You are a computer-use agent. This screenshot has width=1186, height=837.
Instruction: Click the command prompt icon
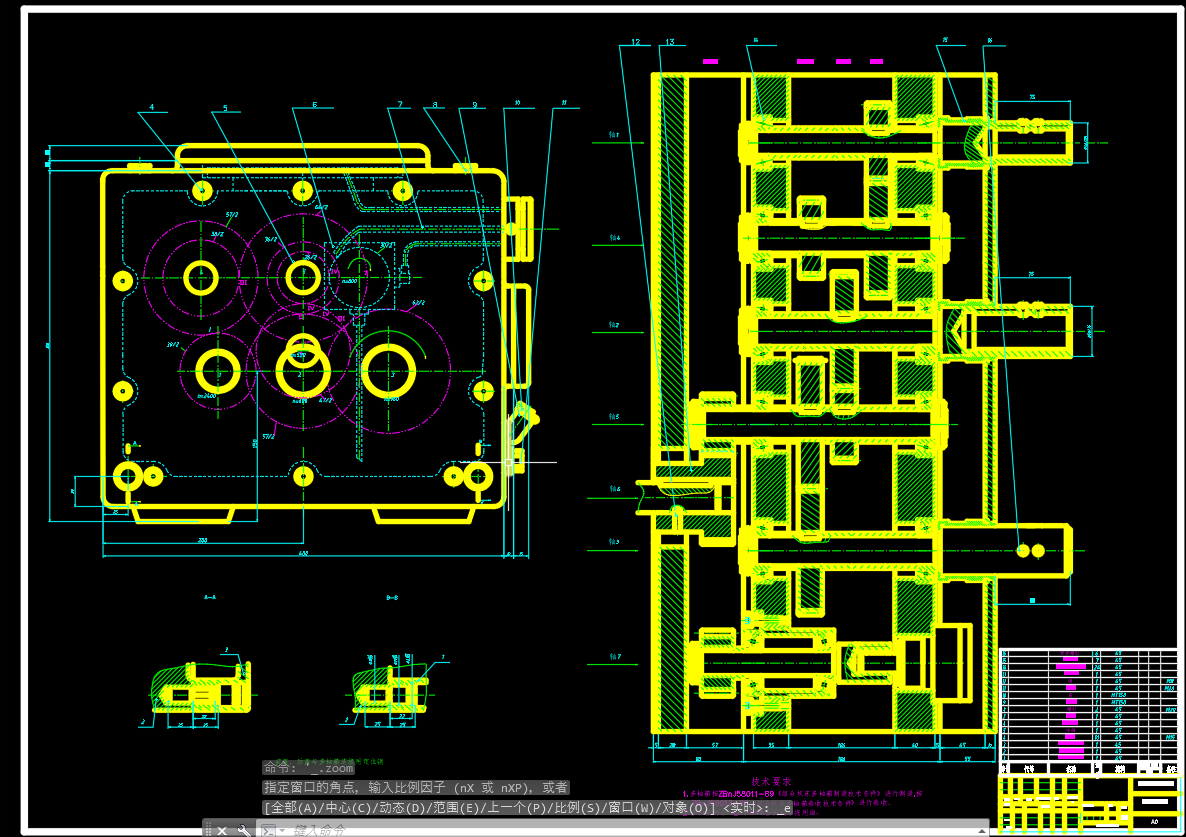click(269, 830)
